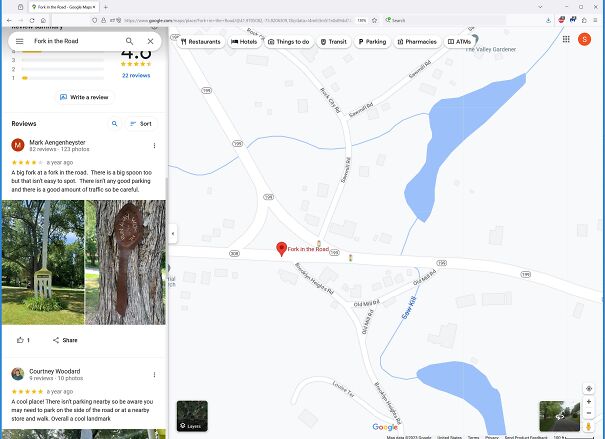Select the Pharmacies category chip
The height and width of the screenshot is (439, 605).
(x=416, y=42)
